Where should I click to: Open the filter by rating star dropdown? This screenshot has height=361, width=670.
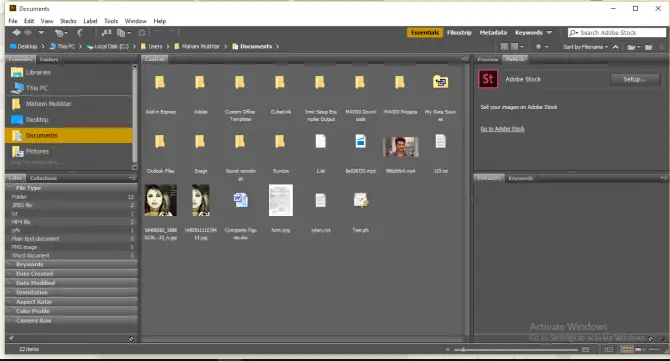(541, 47)
